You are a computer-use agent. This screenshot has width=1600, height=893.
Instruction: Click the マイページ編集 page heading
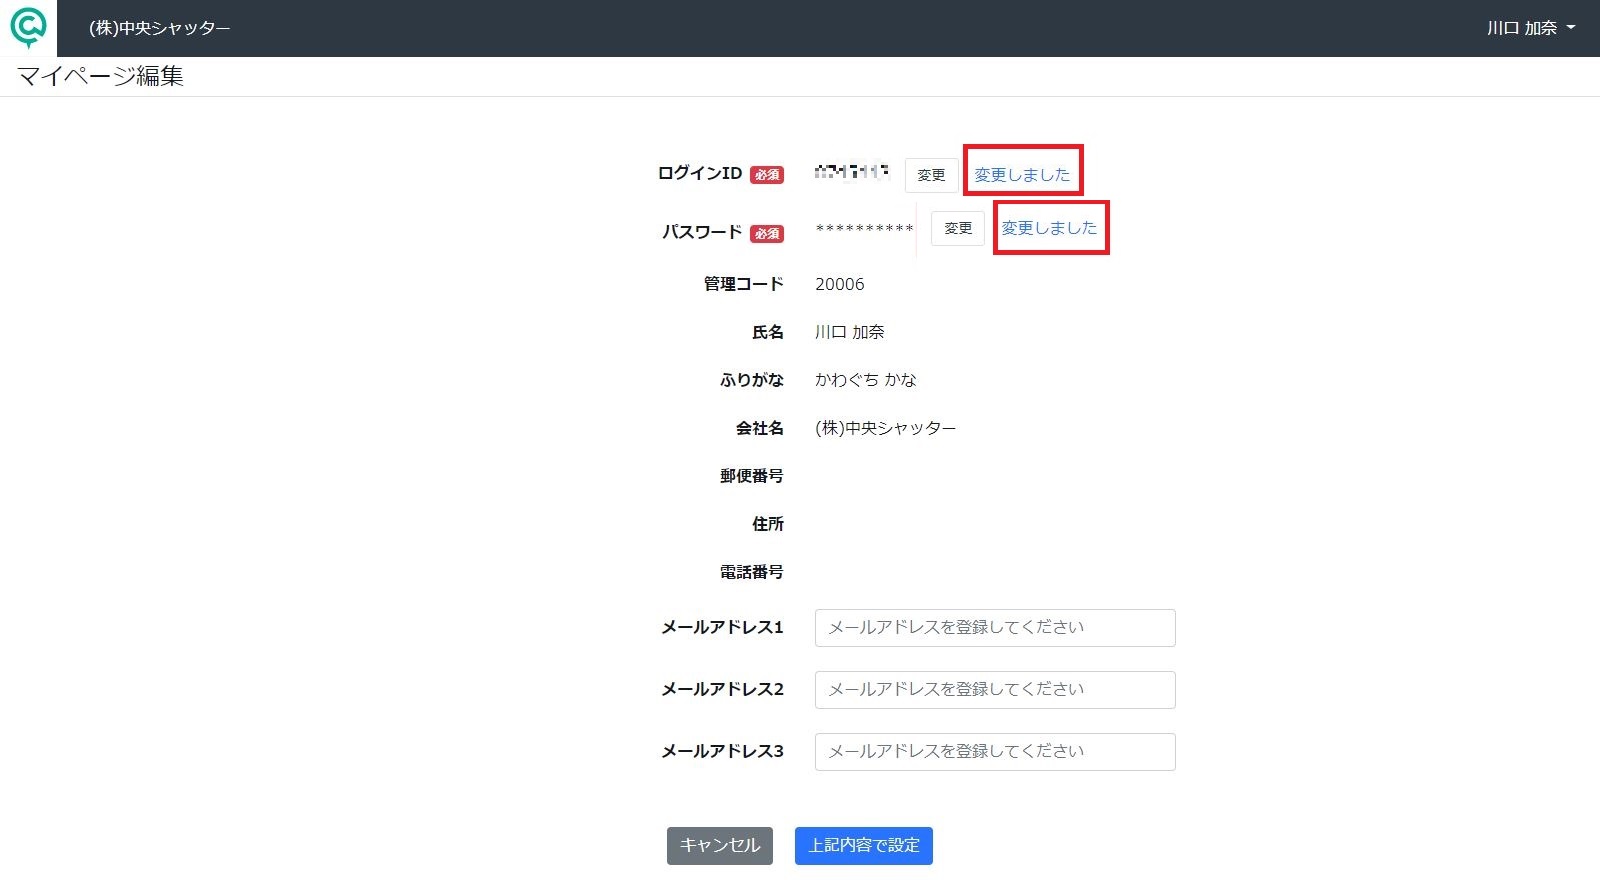[100, 76]
